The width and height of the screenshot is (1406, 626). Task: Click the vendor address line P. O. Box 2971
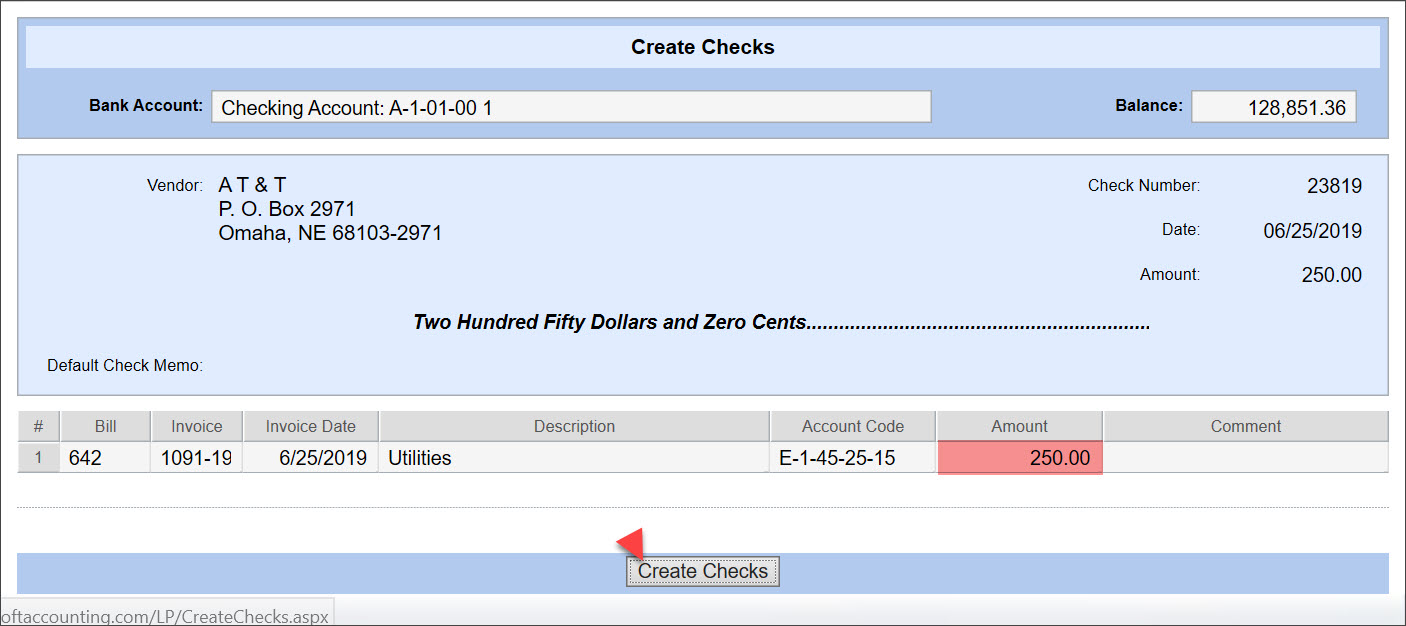(x=286, y=209)
